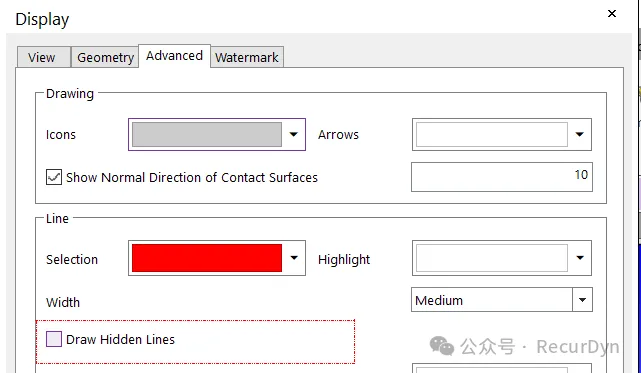Screen dimensions: 641x373
Task: Enable the Draw Hidden Lines checkbox
Action: (x=54, y=339)
